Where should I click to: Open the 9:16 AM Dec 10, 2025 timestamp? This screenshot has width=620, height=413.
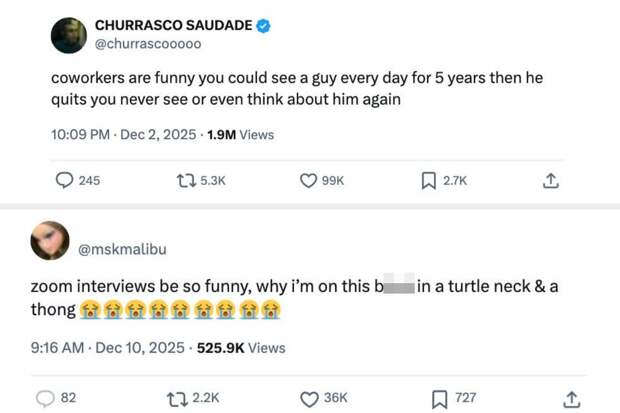tap(107, 348)
